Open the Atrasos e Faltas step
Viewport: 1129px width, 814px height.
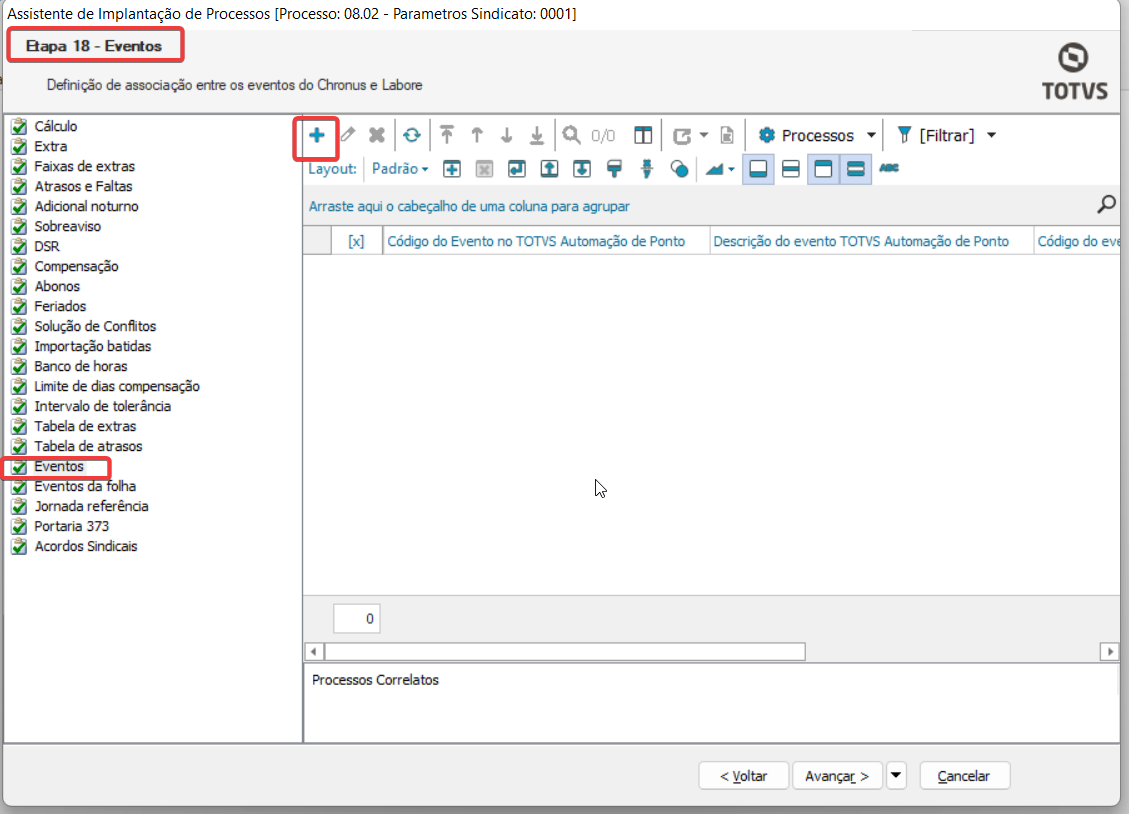pyautogui.click(x=84, y=186)
